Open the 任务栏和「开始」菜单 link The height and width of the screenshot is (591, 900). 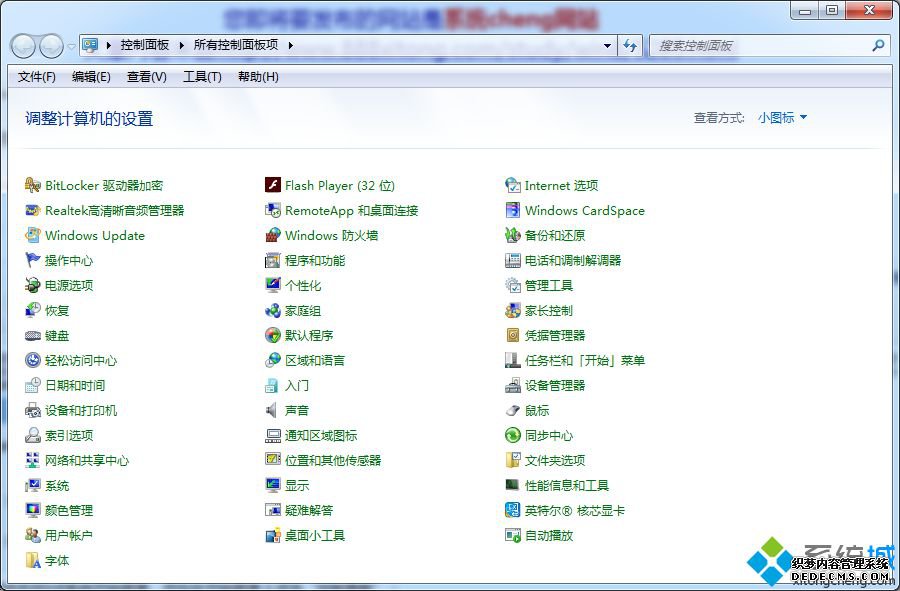(585, 360)
